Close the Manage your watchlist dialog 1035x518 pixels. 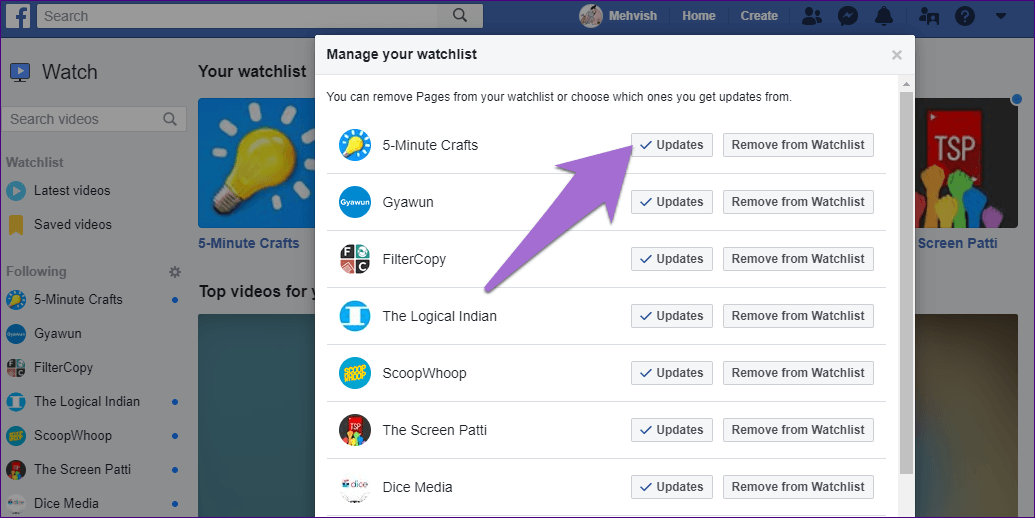[x=896, y=55]
